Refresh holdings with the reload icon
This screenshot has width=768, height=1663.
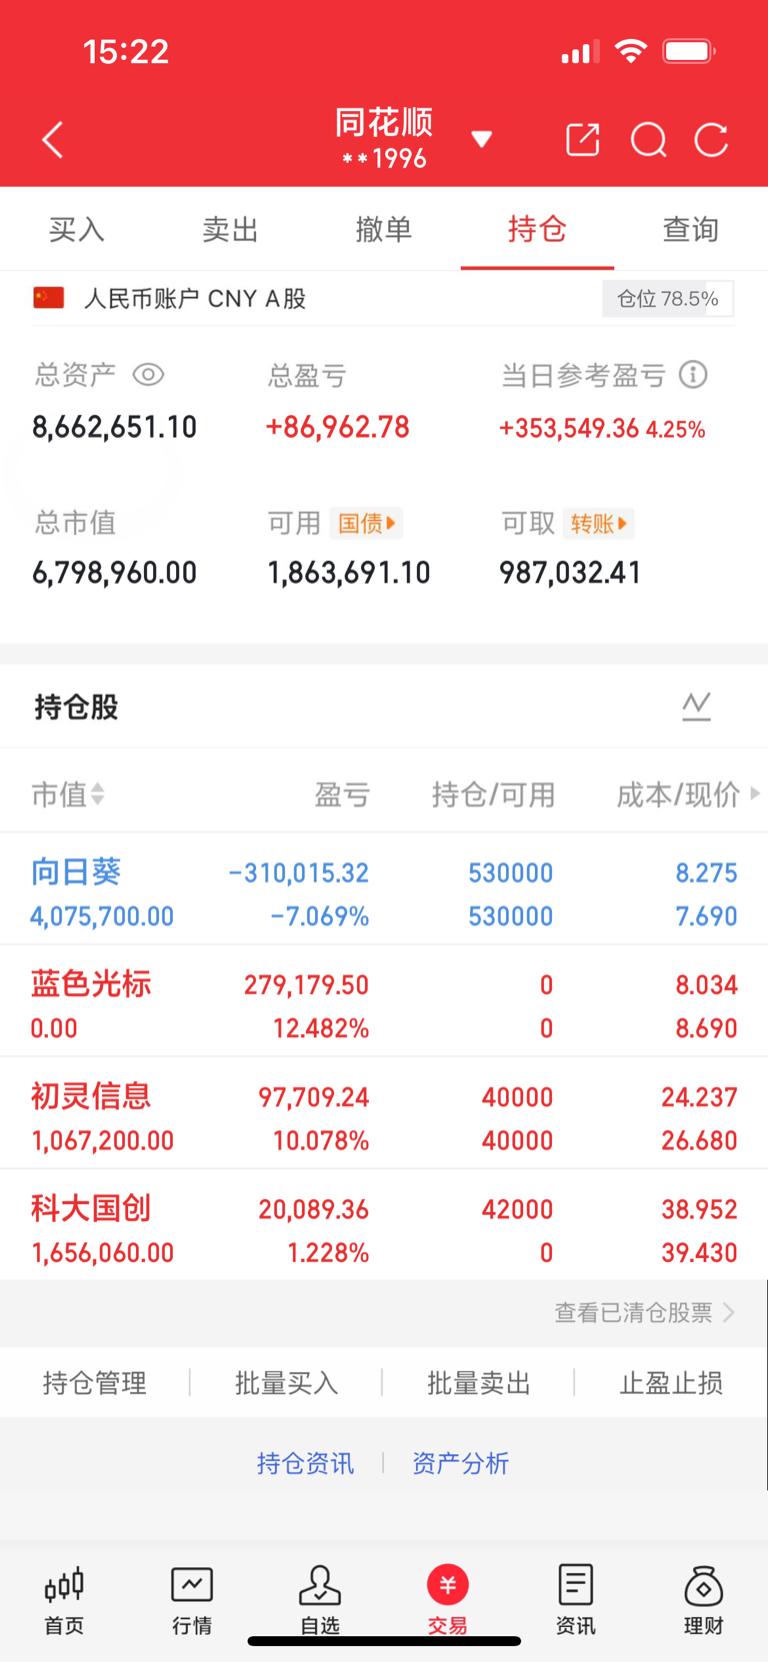(712, 140)
